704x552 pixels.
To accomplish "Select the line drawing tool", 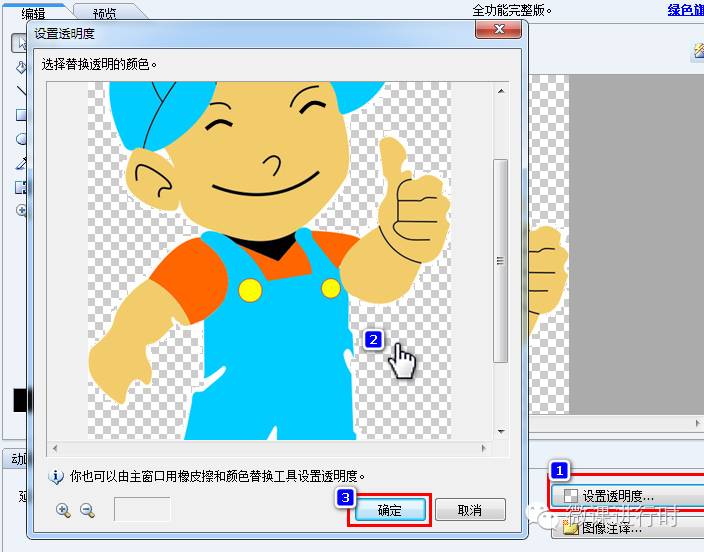I will (x=21, y=90).
